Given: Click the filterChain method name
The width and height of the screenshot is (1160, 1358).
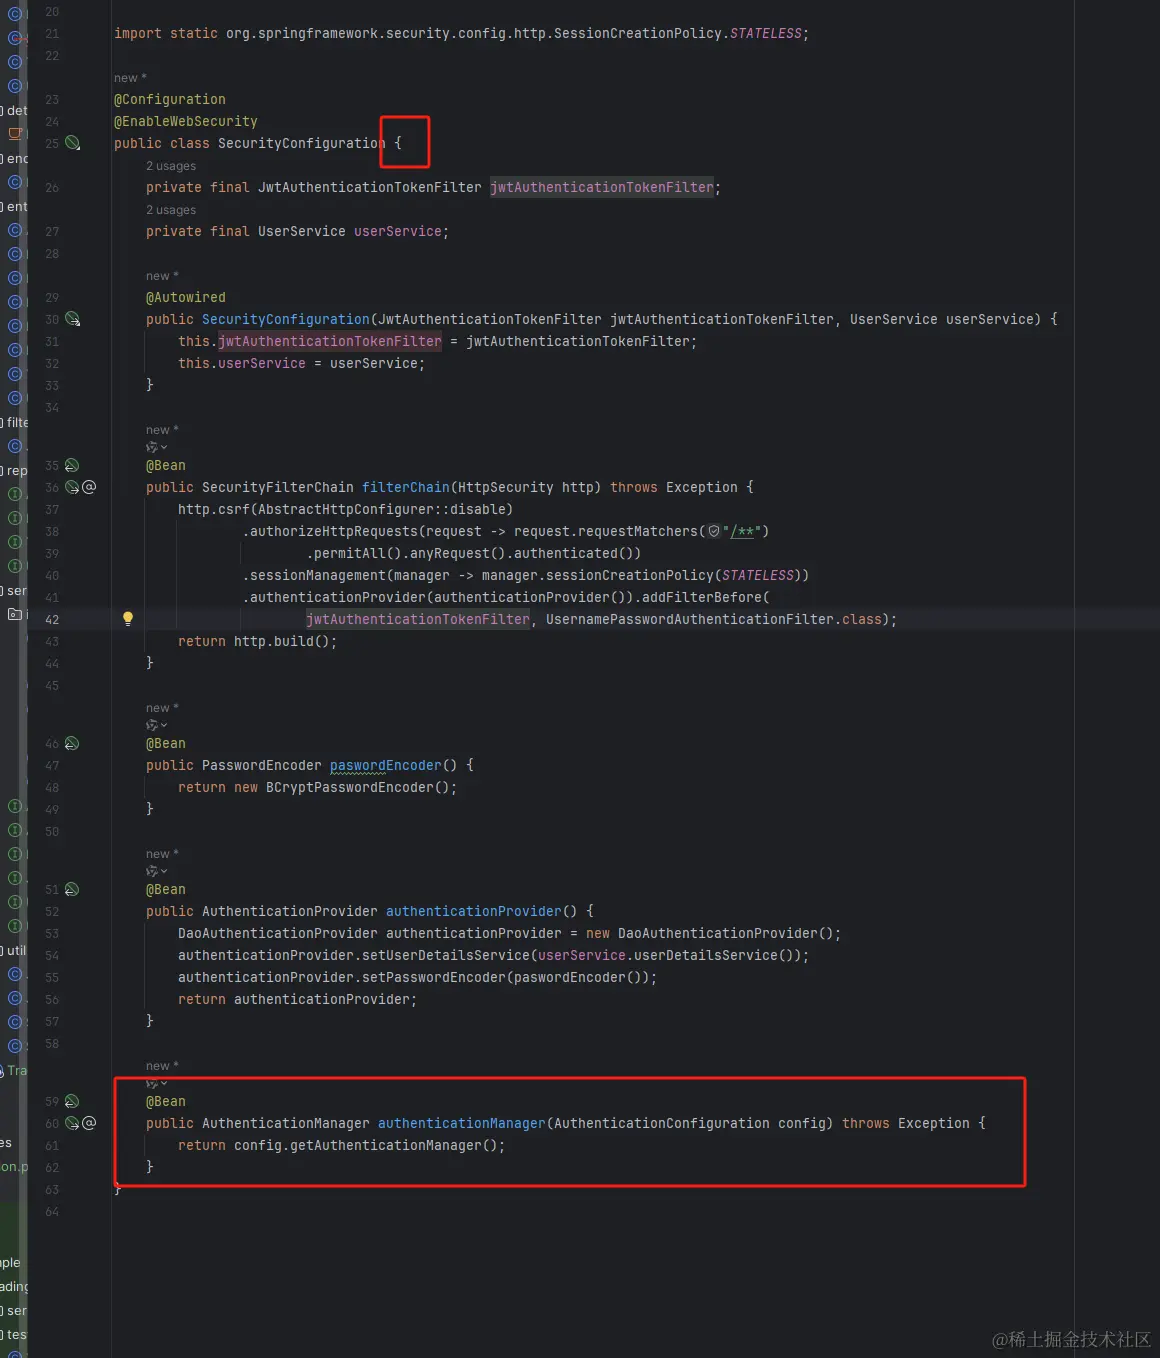Looking at the screenshot, I should (406, 487).
